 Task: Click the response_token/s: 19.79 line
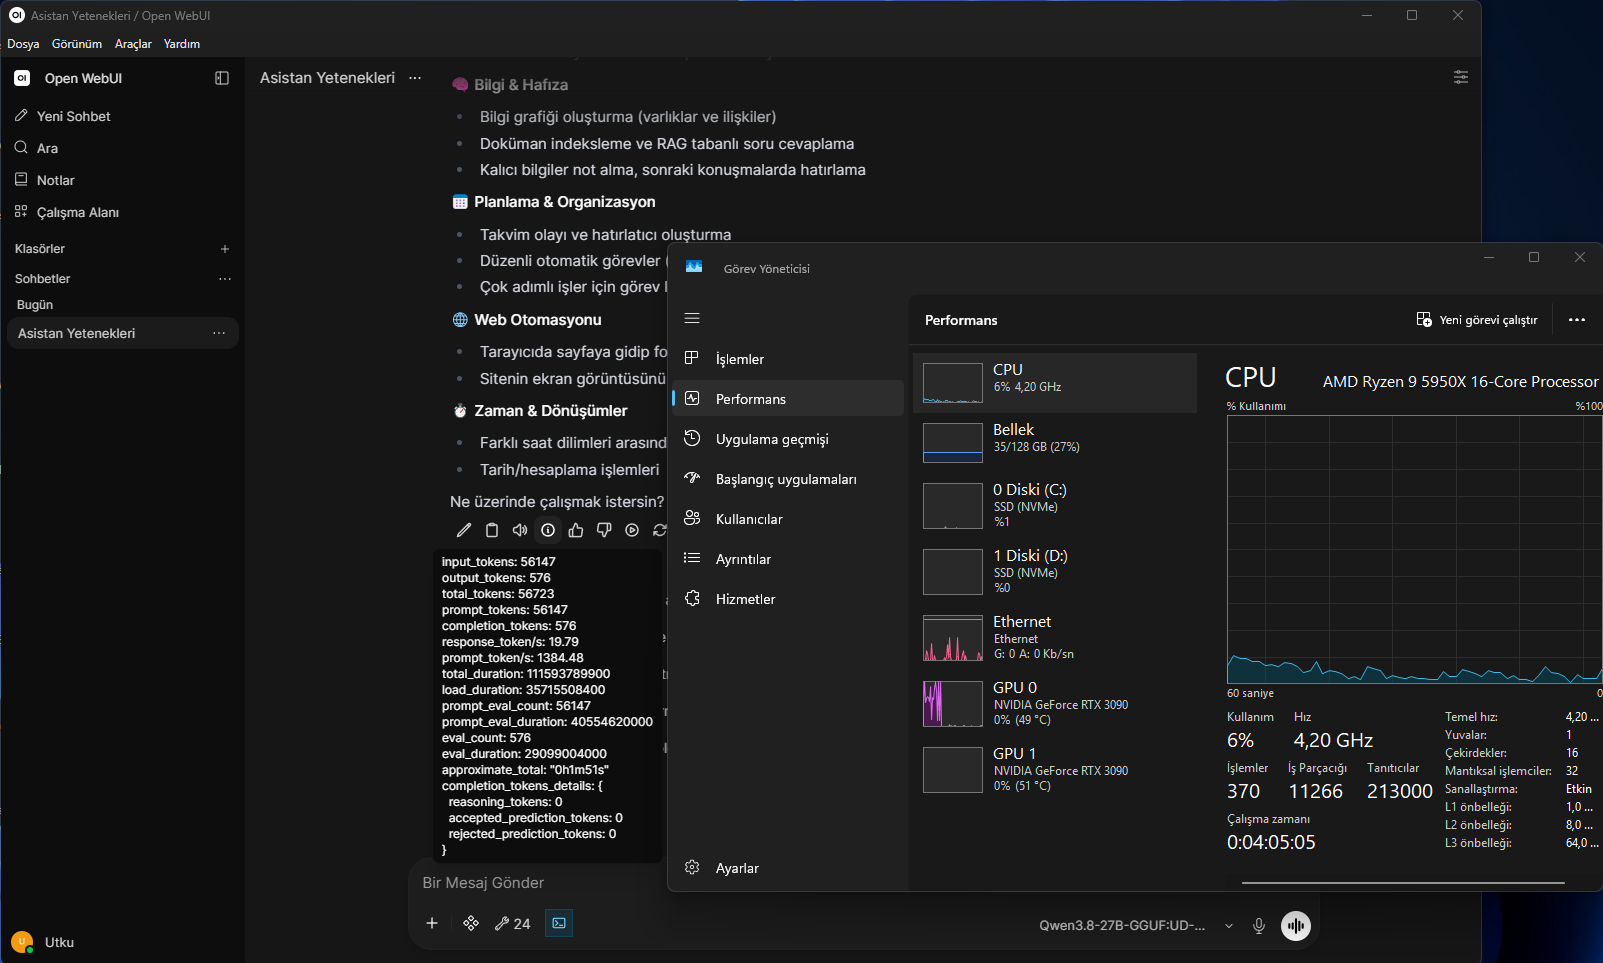510,642
